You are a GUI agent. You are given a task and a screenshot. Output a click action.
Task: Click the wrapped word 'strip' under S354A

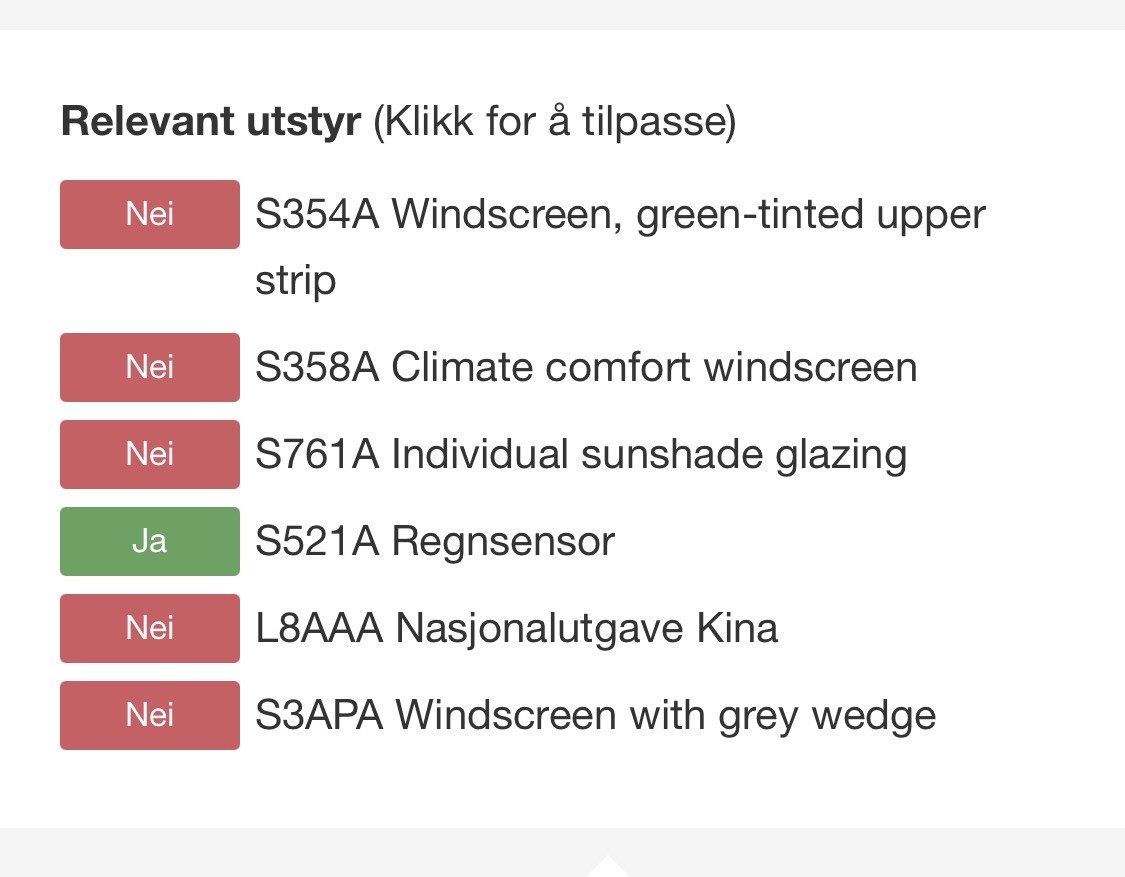pos(295,281)
